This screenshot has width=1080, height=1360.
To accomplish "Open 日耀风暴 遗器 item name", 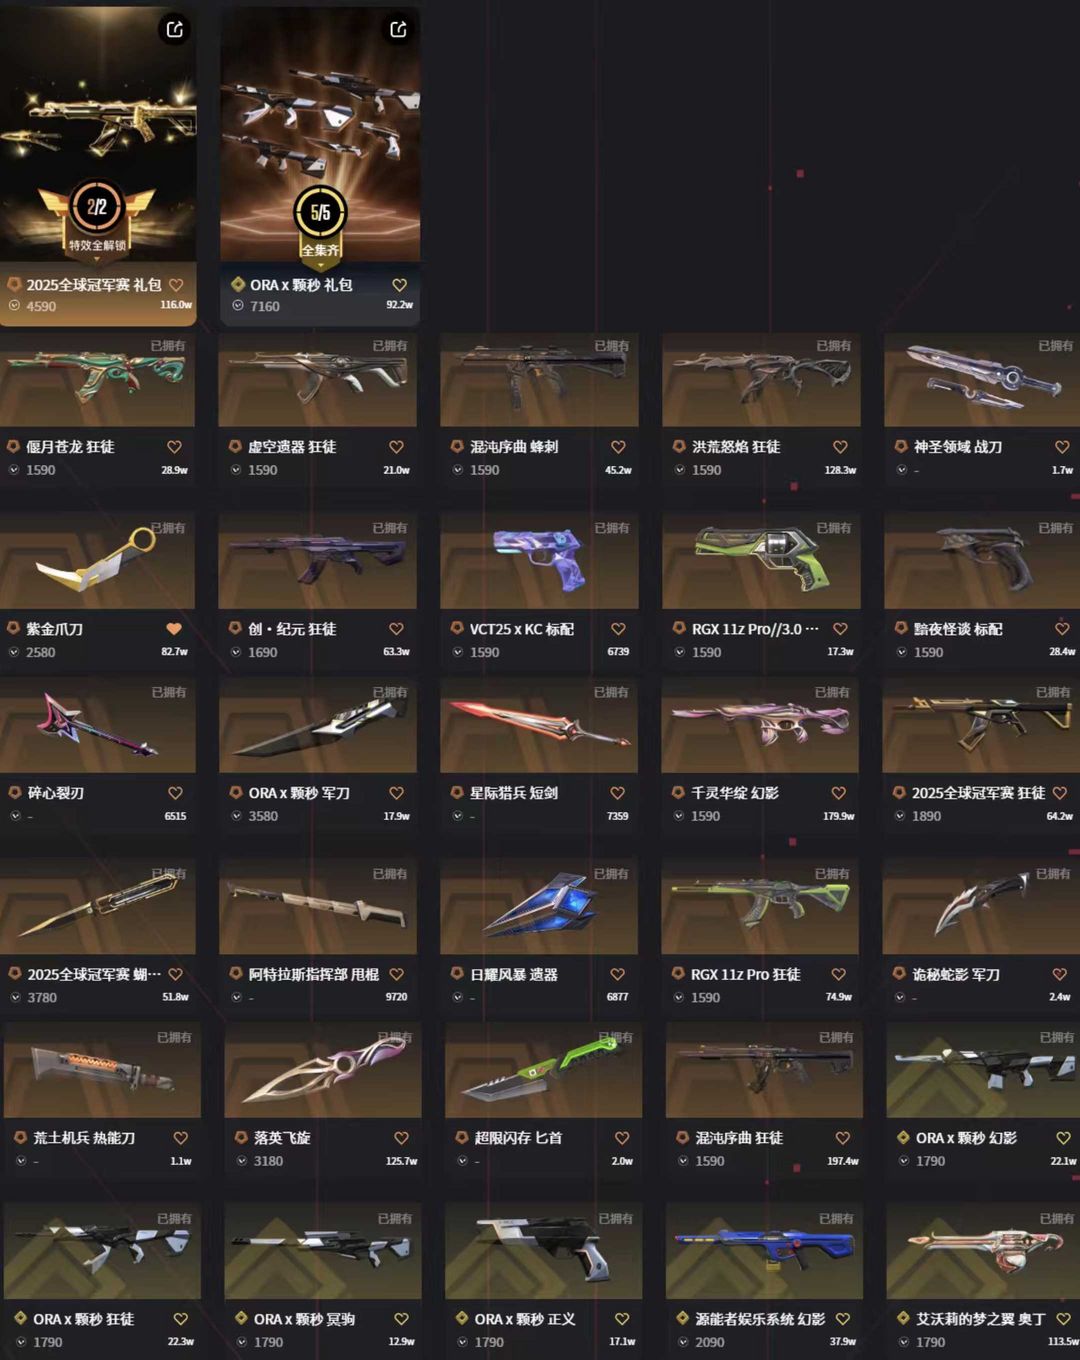I will 514,974.
